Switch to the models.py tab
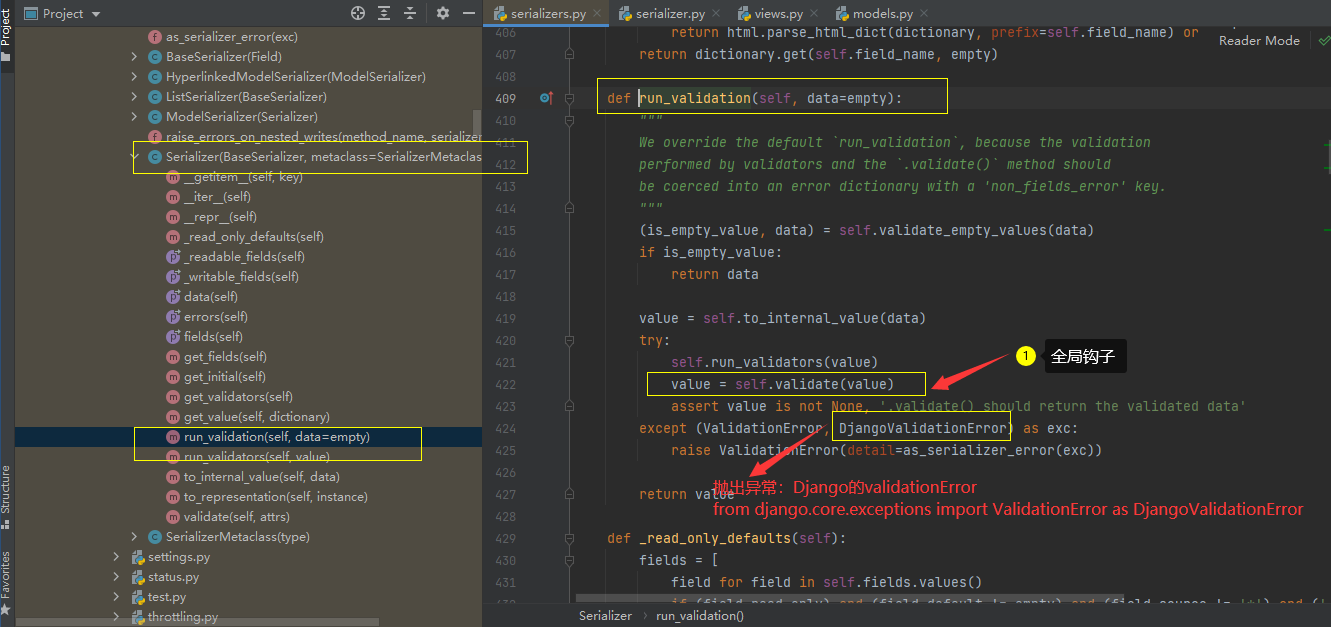Viewport: 1331px width, 627px height. click(x=882, y=14)
